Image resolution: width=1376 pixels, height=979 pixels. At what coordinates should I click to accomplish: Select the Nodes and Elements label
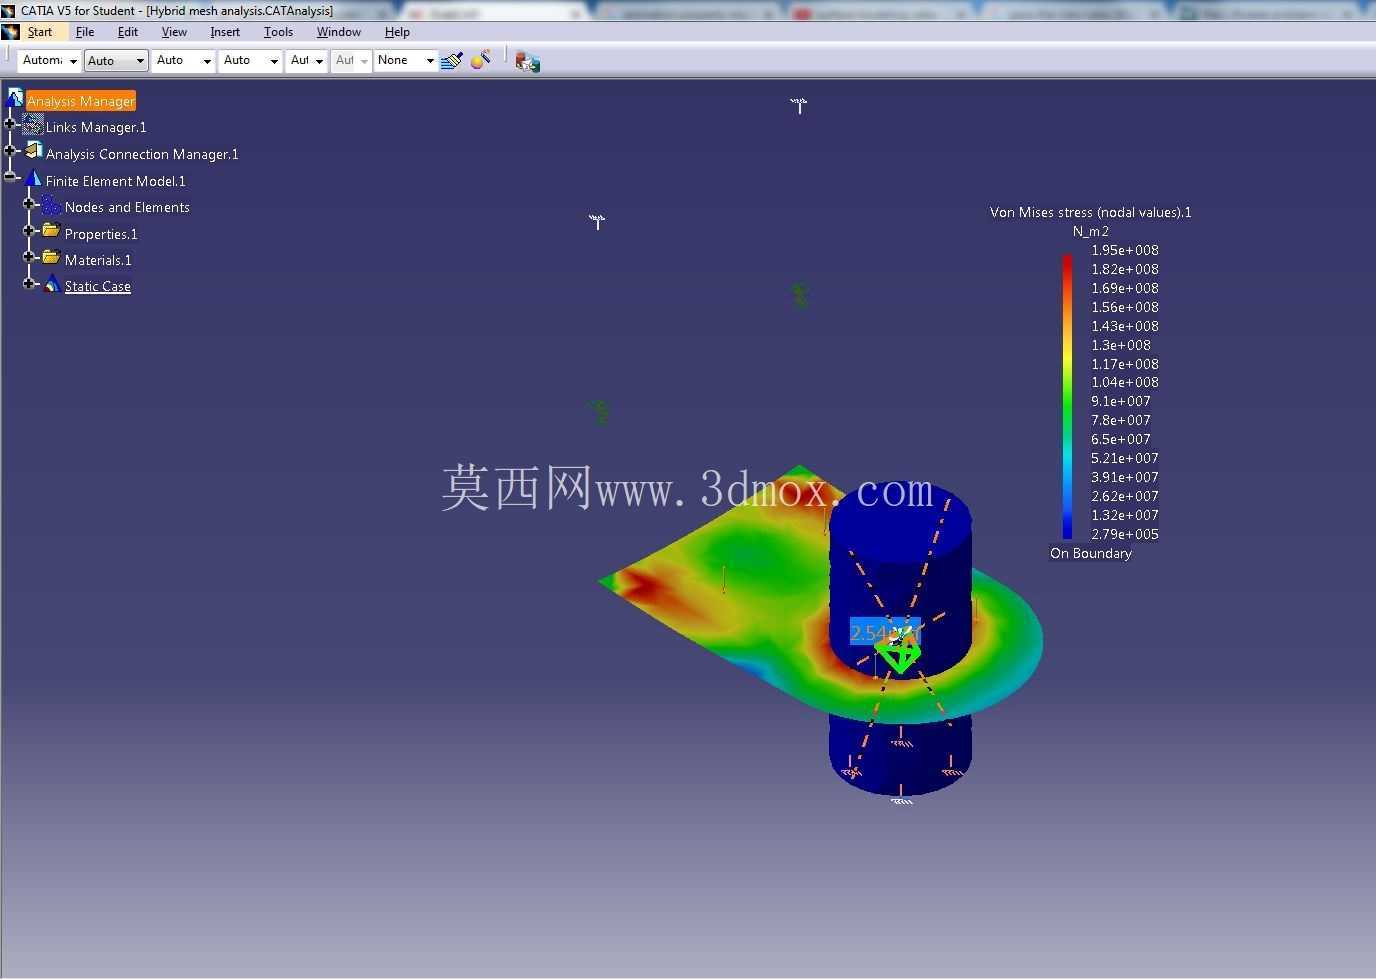(127, 207)
